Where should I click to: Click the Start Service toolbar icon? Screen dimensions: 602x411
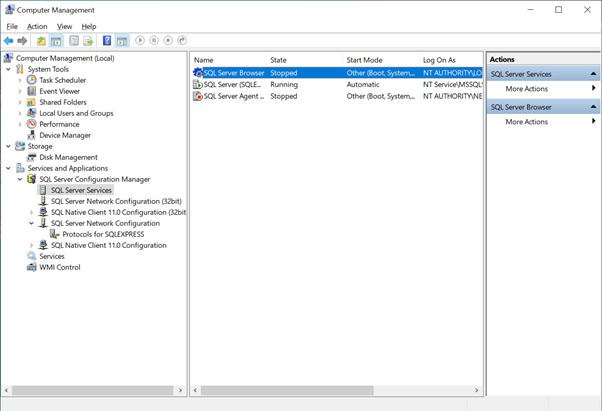pyautogui.click(x=140, y=40)
